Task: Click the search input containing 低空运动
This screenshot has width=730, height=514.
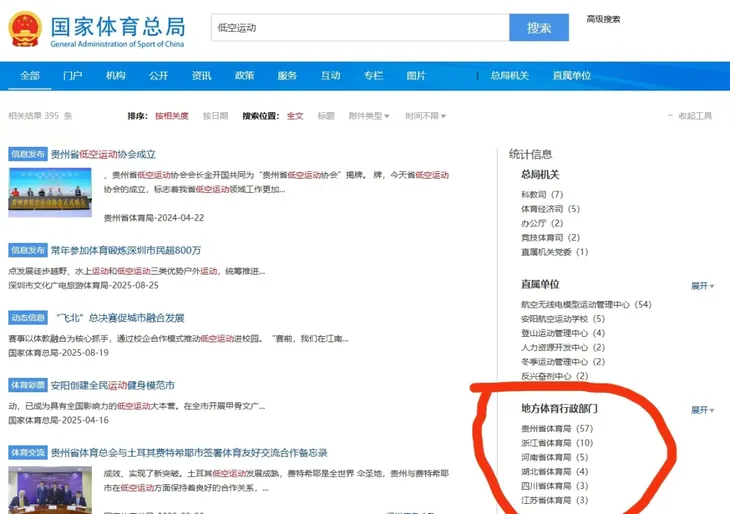Action: pyautogui.click(x=358, y=28)
